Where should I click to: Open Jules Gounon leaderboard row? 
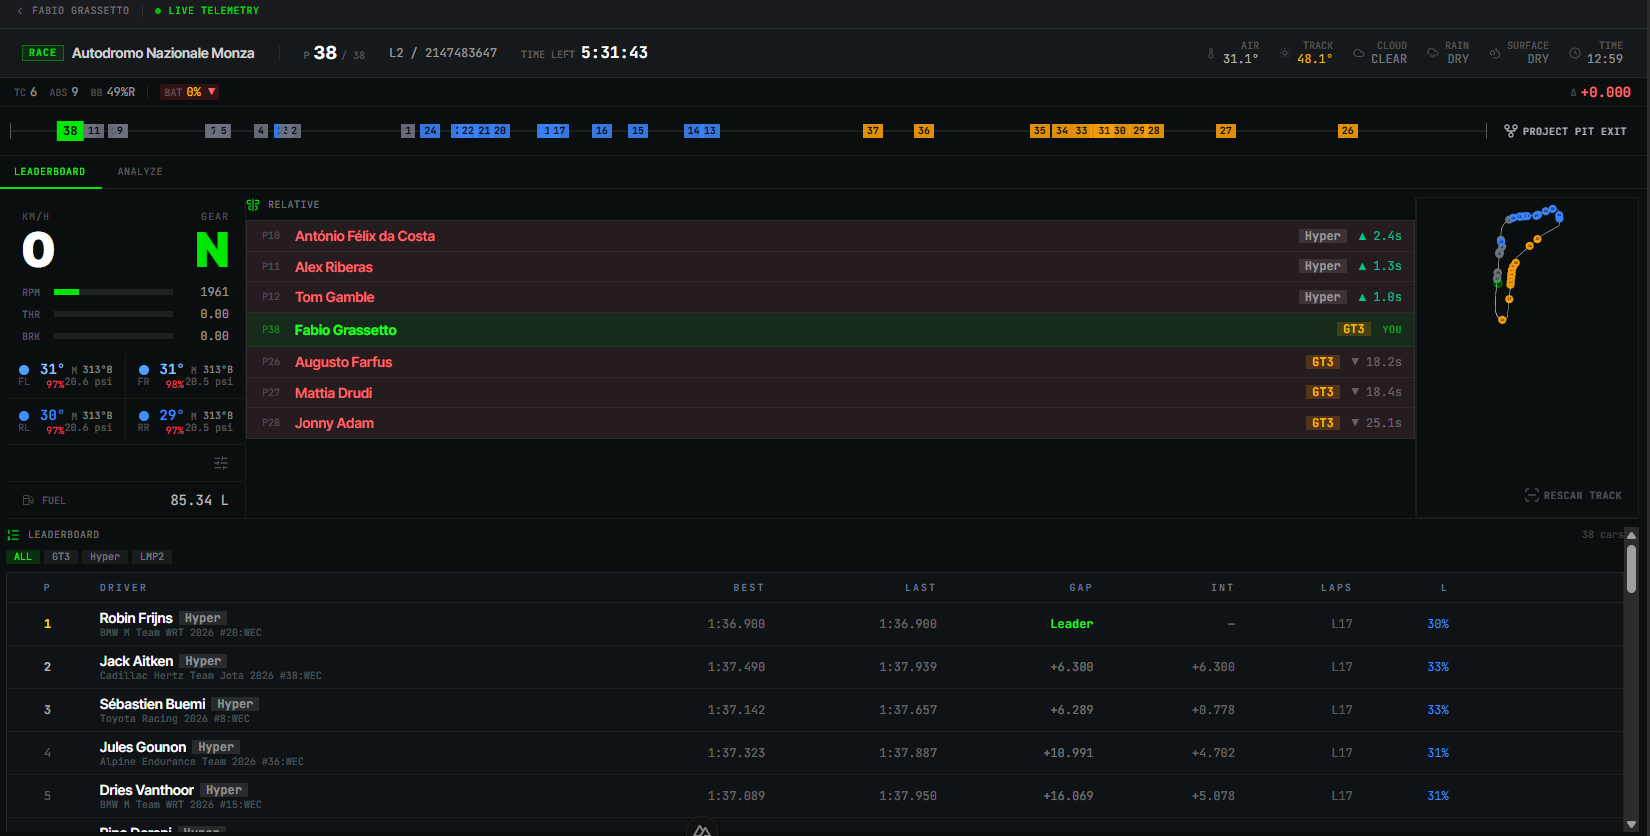815,753
